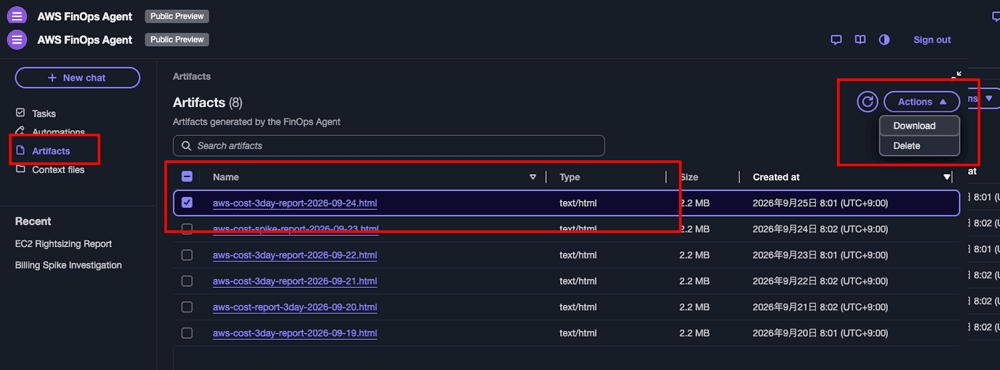This screenshot has height=370, width=1000.
Task: Open aws-cost-3day-report-2026-09-21.html link
Action: pos(295,281)
